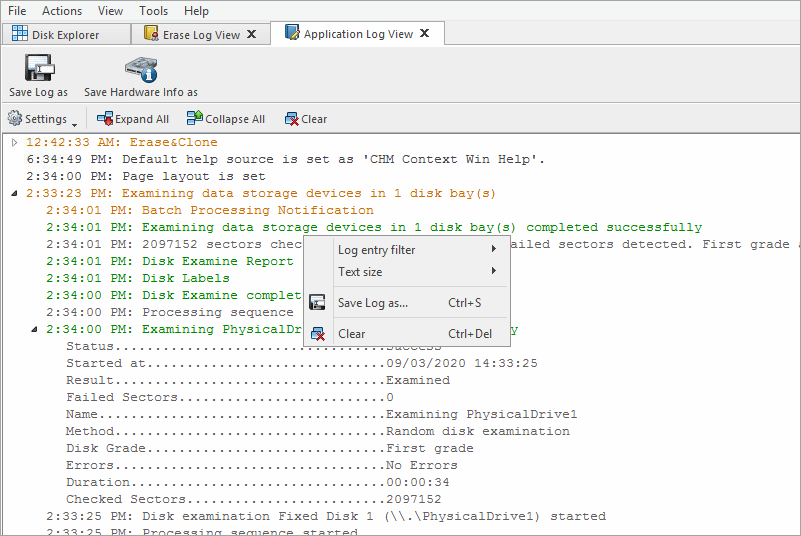Open the Tools menu

153,11
